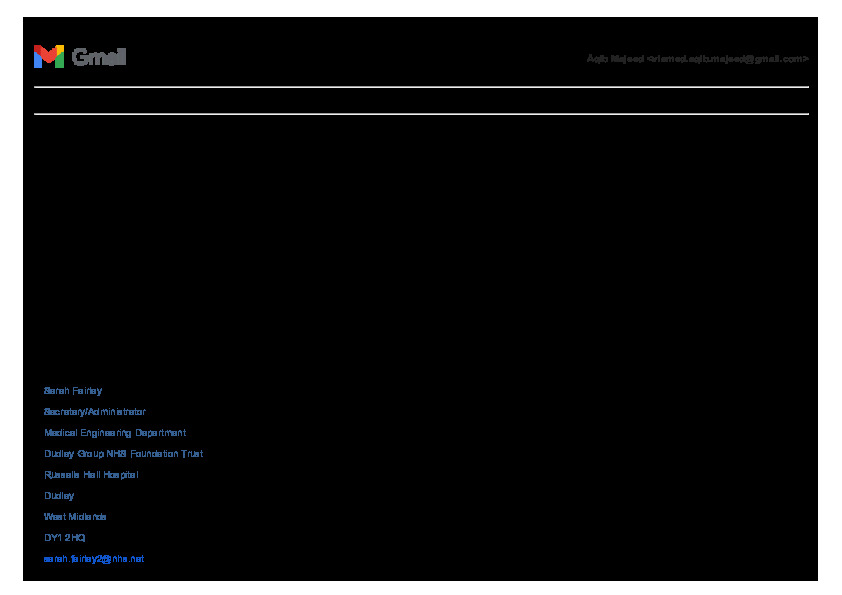Screen dimensions: 842x595
Task: Click the upper horizontal divider line
Action: [420, 87]
